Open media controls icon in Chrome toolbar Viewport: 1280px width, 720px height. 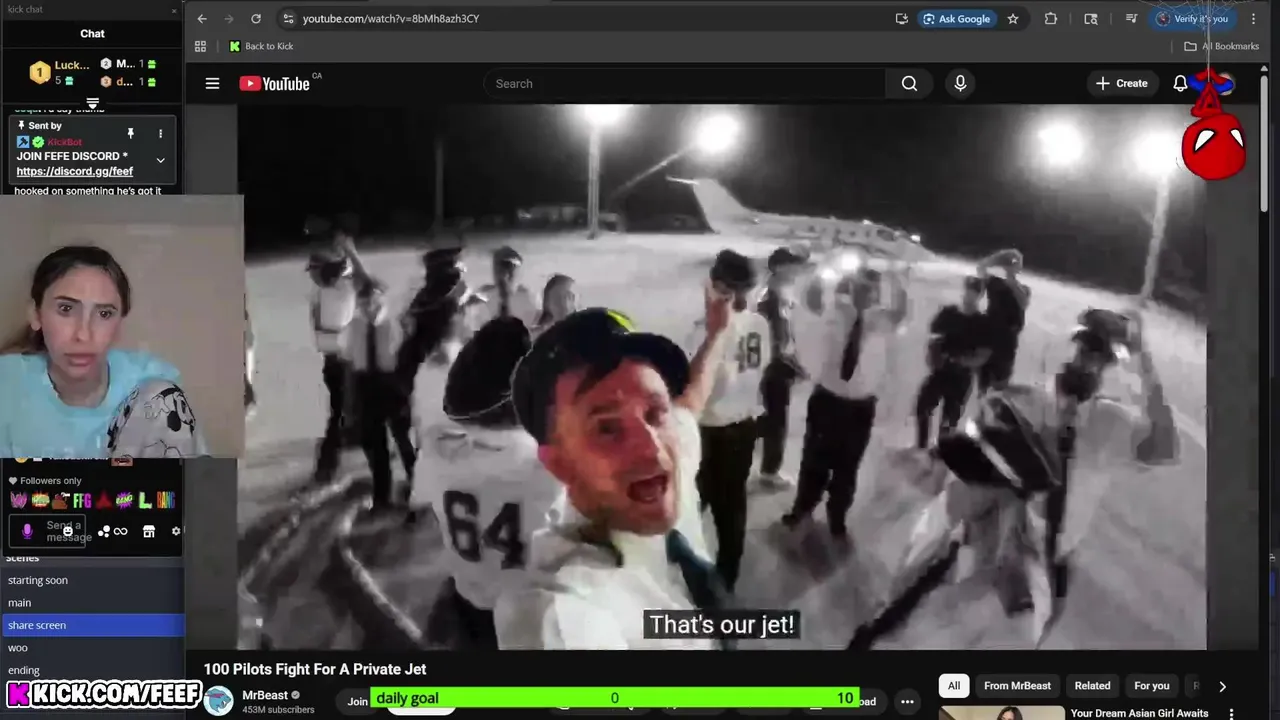[x=1131, y=18]
